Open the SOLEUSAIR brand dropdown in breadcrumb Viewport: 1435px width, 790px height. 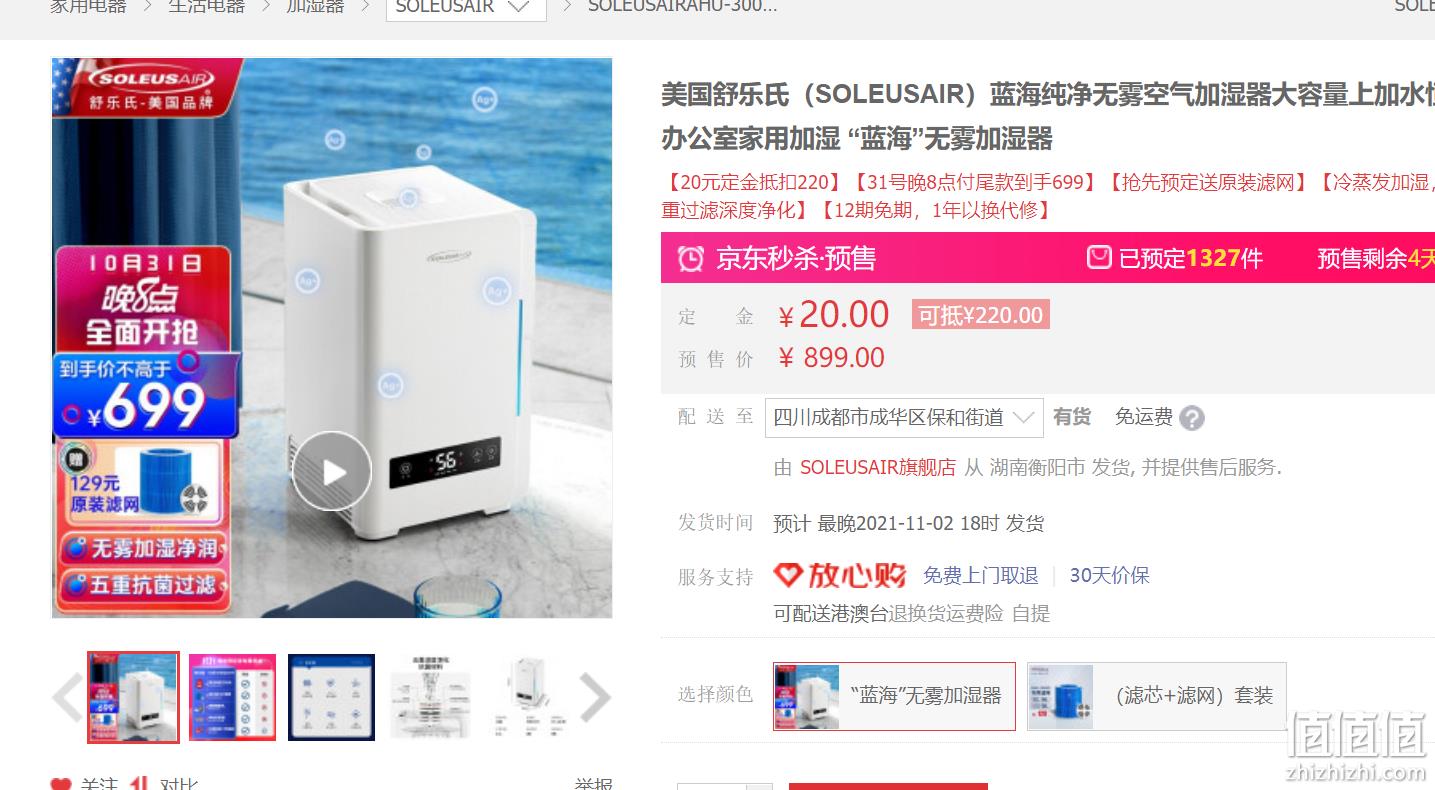(x=466, y=8)
